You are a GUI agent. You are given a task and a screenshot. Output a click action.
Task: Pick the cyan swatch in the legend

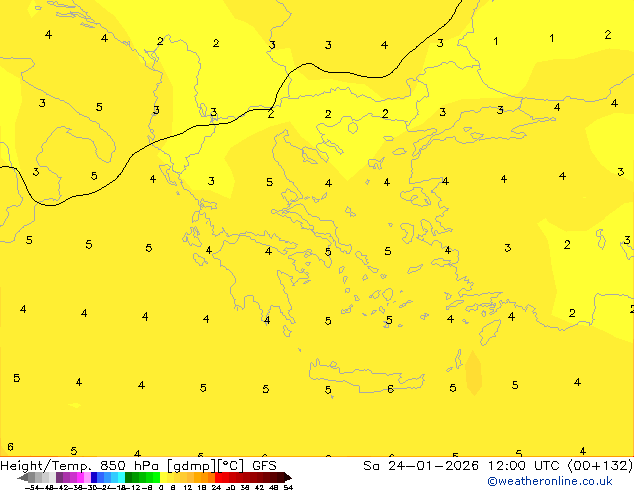click(x=121, y=477)
